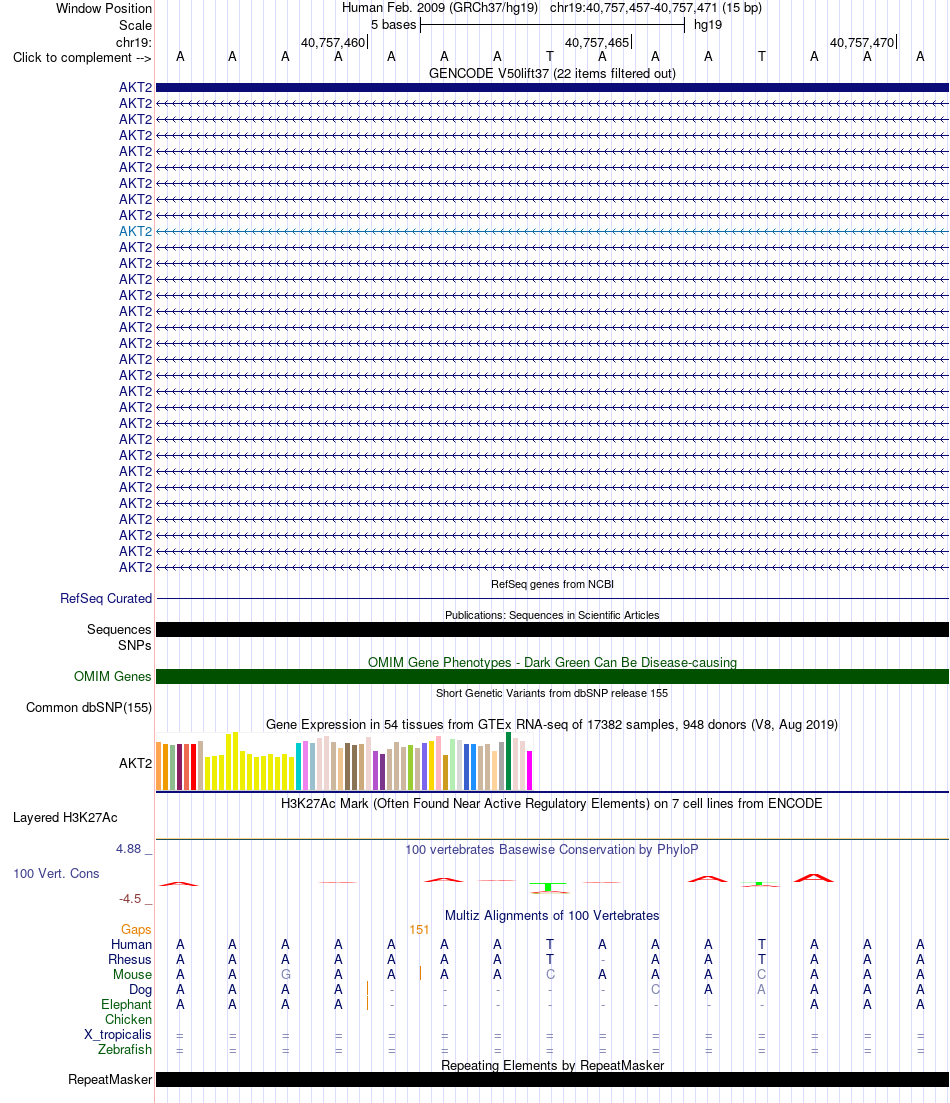Image resolution: width=950 pixels, height=1103 pixels.
Task: Click the Window Position label
Action: [104, 8]
